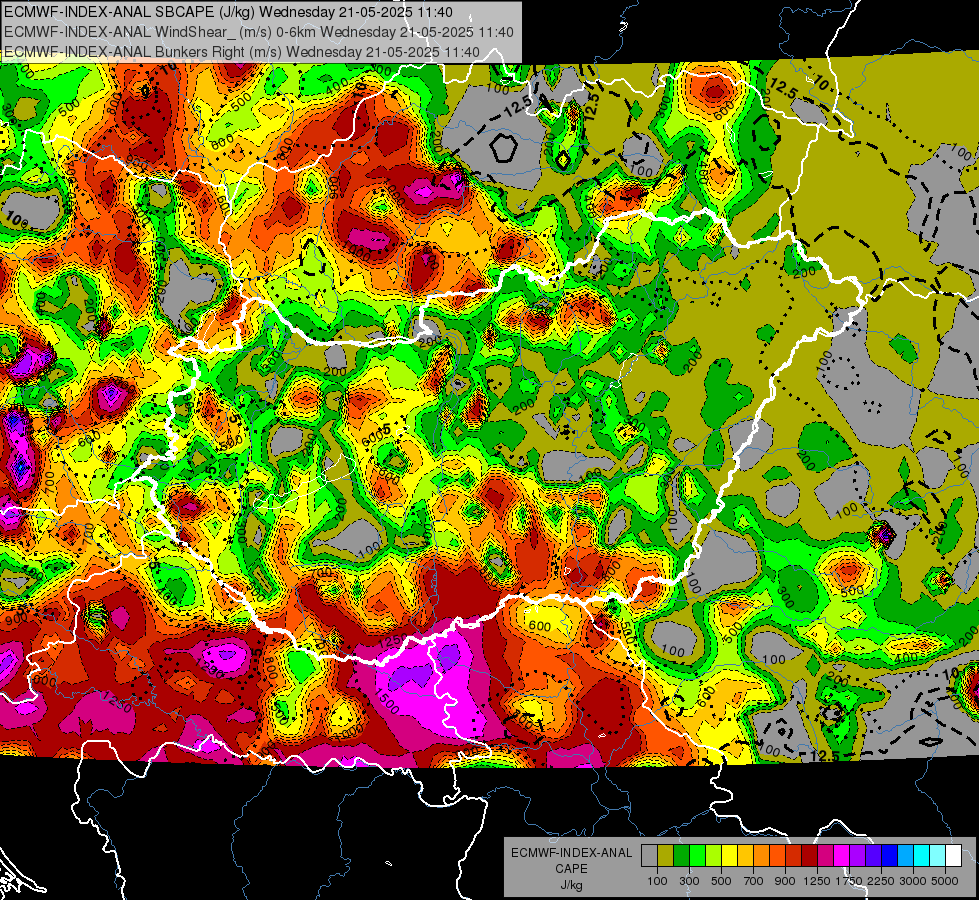Click the CAPE label in the legend

[571, 869]
